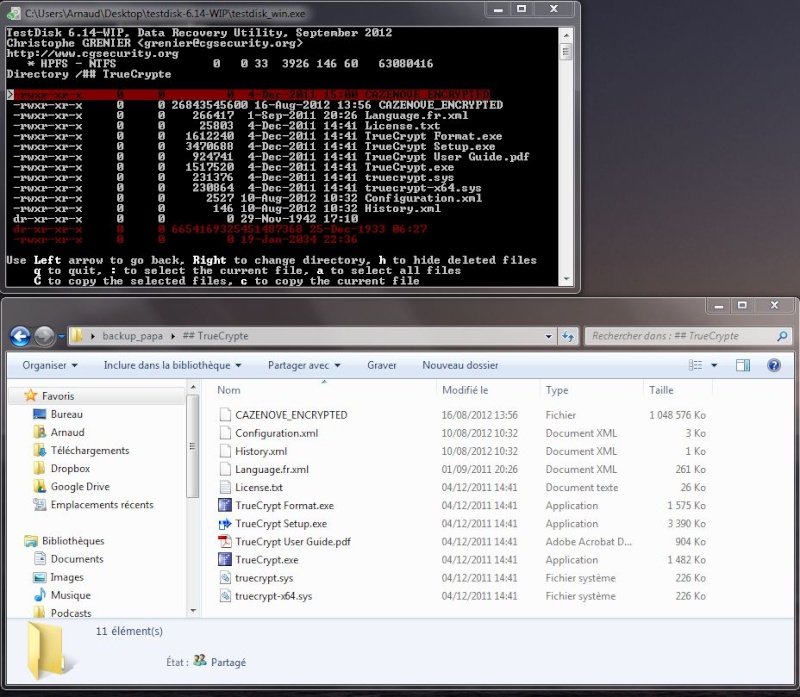The image size is (800, 697).
Task: Open Téléchargements in navigation pane
Action: point(90,451)
